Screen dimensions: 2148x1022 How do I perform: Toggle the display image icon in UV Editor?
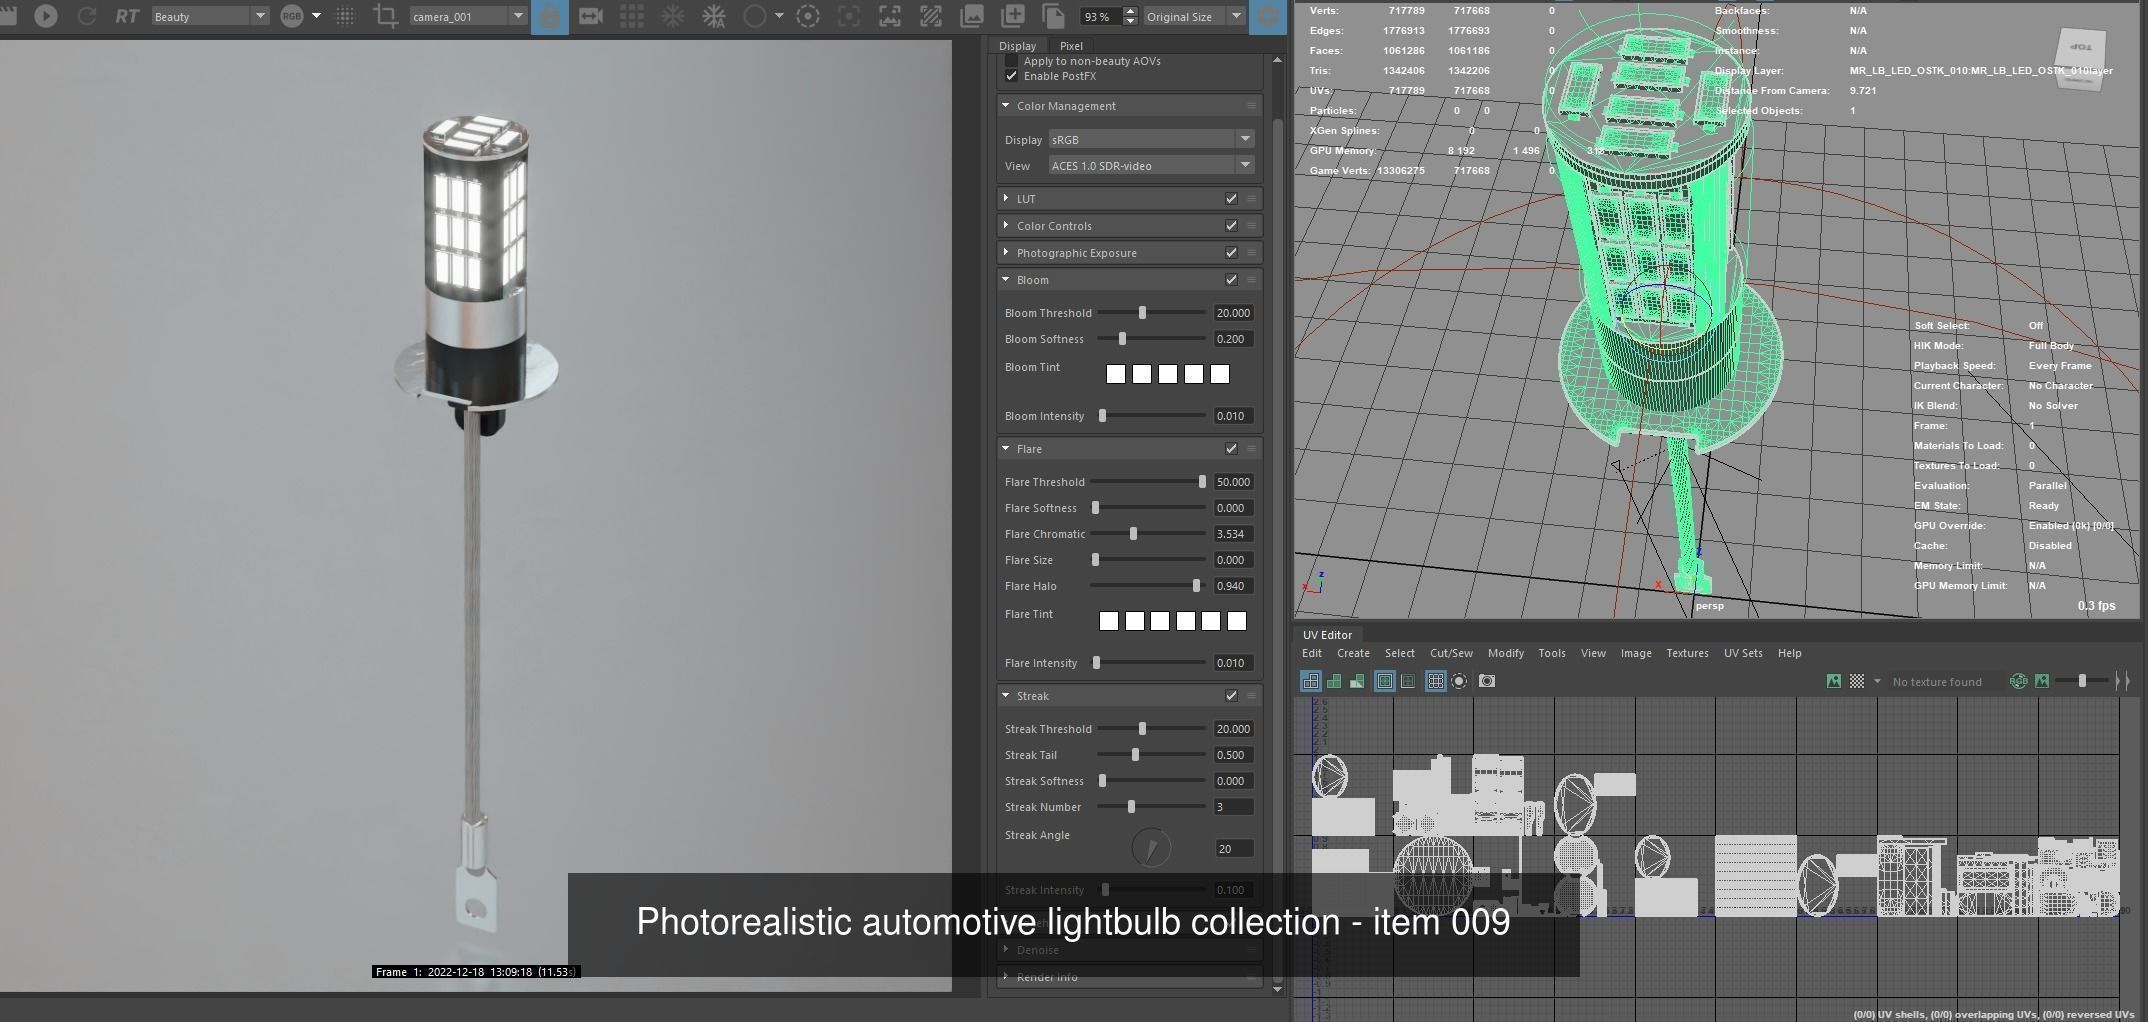coord(1833,681)
